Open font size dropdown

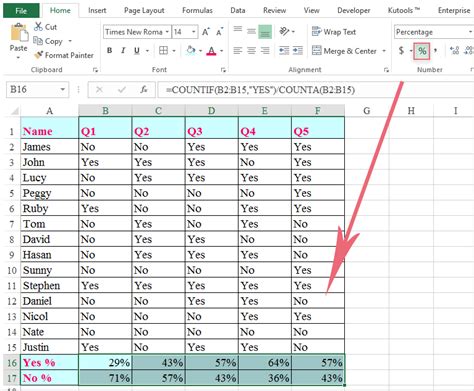[x=193, y=32]
